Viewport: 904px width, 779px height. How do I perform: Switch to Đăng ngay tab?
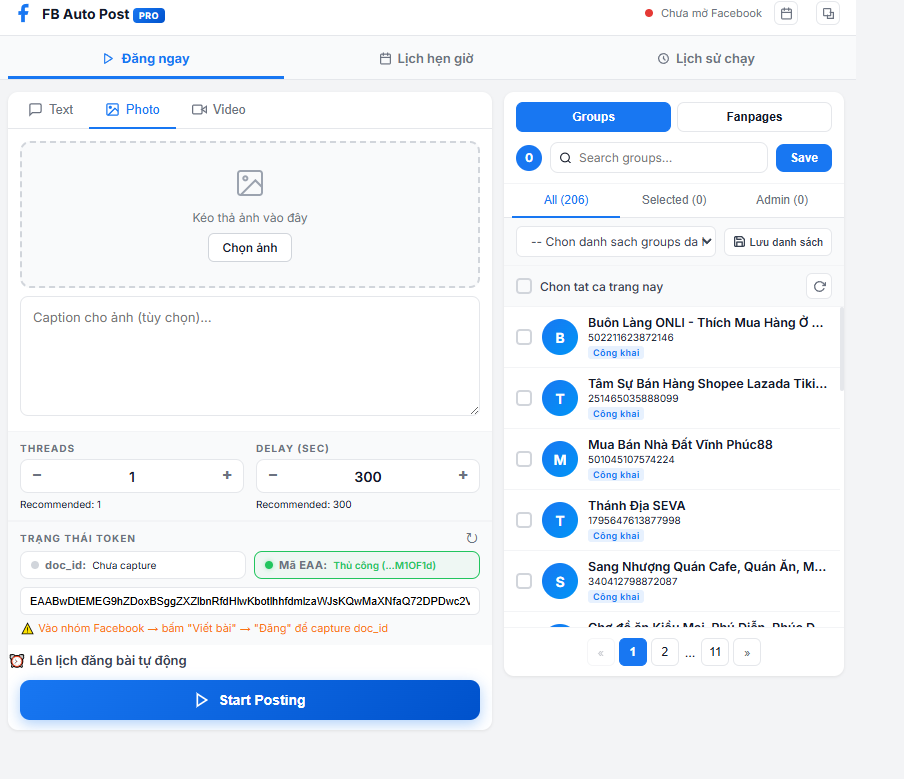click(146, 59)
